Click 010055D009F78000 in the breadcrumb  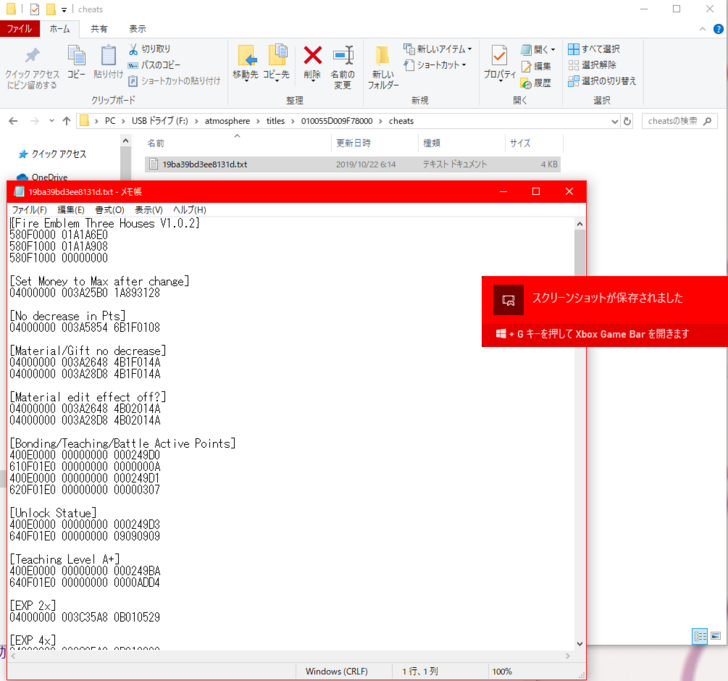pos(337,121)
